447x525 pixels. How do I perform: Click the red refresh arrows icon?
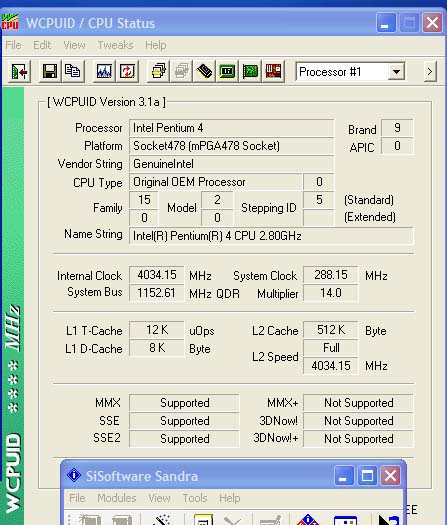pos(127,71)
